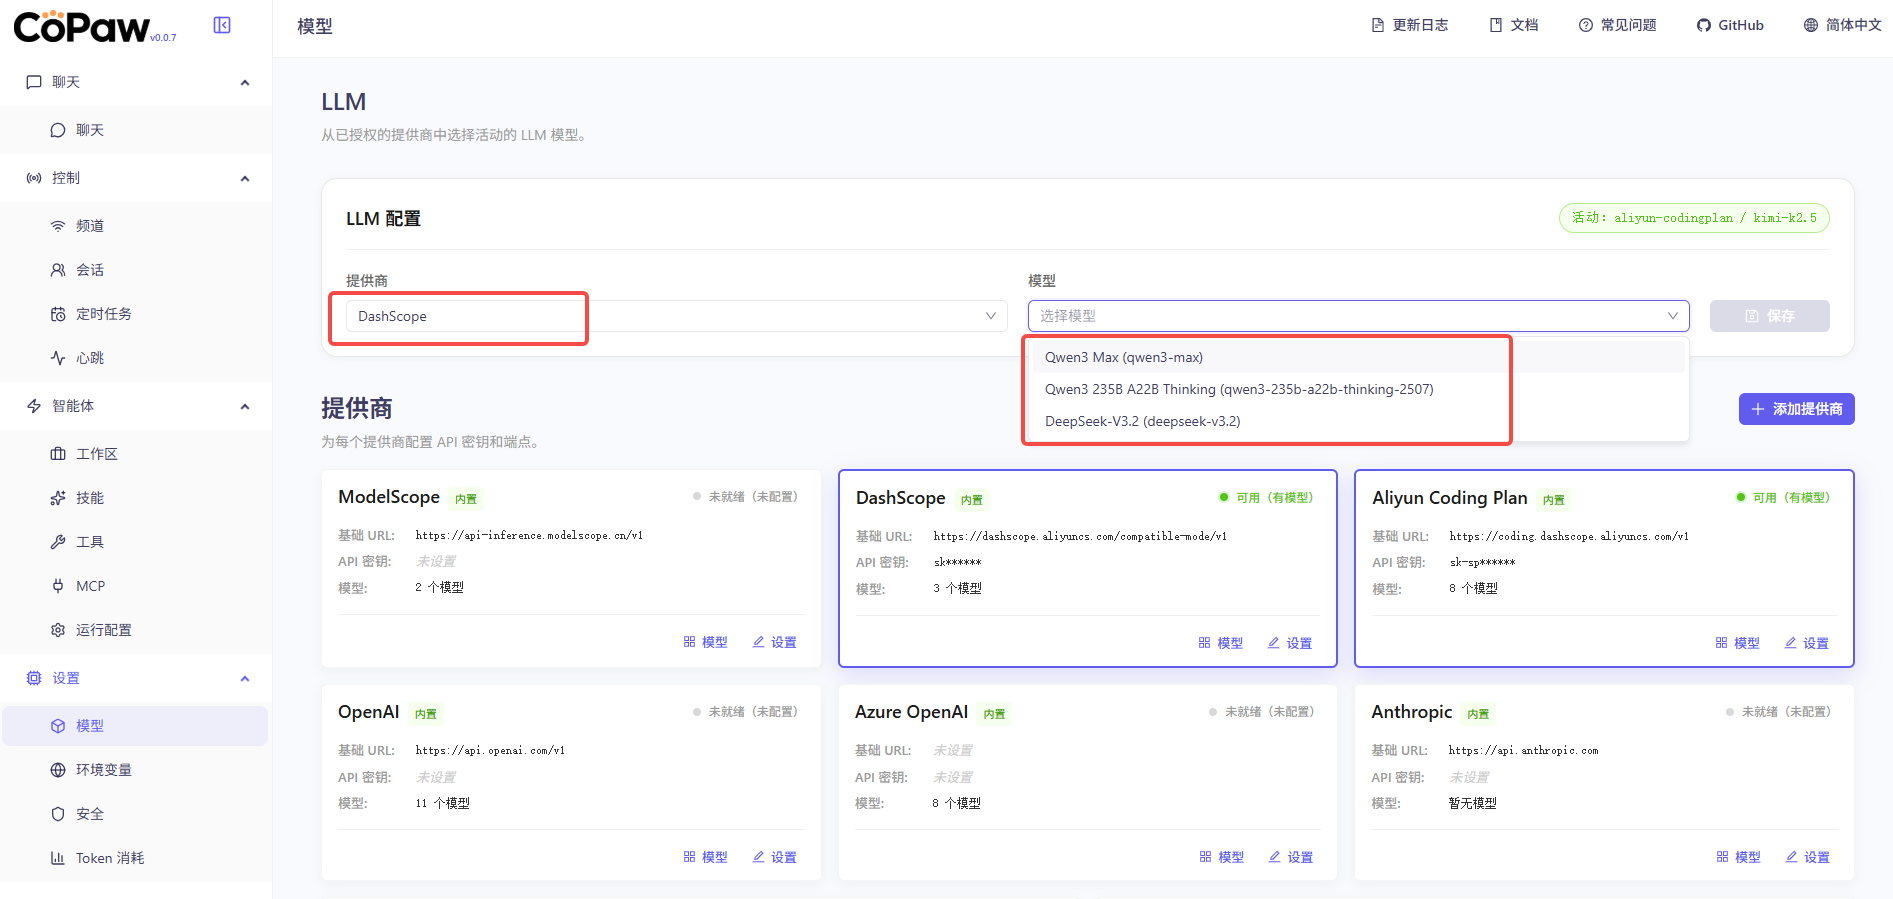The image size is (1893, 899).
Task: Open the 文档 documentation link
Action: click(1513, 25)
